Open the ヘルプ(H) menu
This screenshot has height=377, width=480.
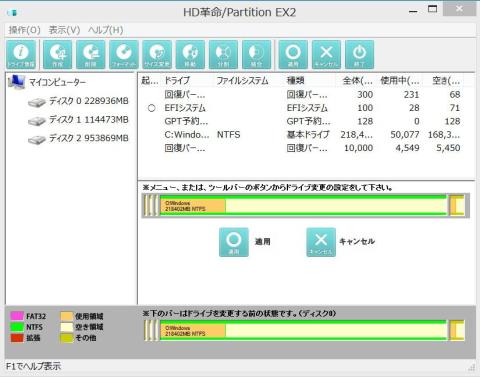coord(105,30)
